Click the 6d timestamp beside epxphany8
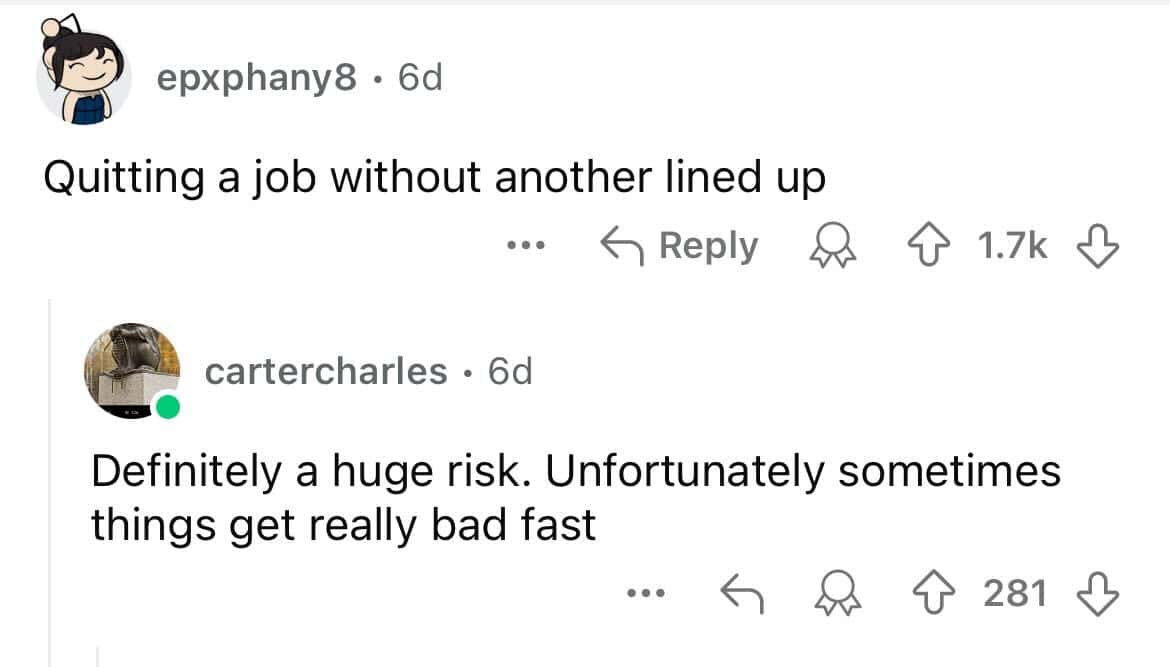Viewport: 1170px width, 667px height. (420, 78)
